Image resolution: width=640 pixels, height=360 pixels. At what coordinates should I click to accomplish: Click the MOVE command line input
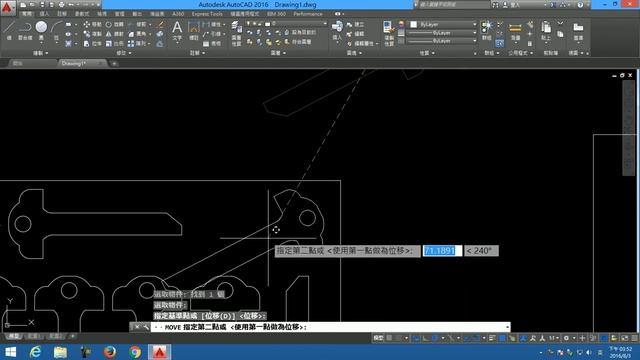point(330,327)
